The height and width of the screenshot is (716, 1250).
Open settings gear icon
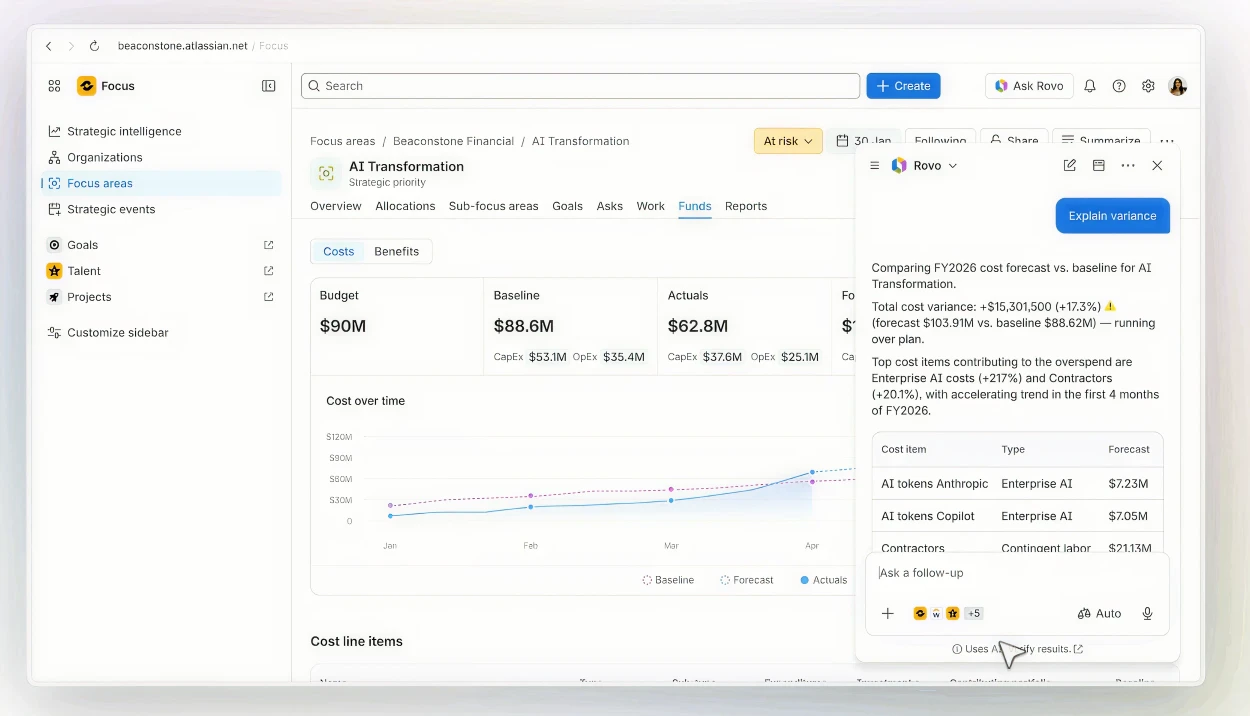(x=1148, y=86)
